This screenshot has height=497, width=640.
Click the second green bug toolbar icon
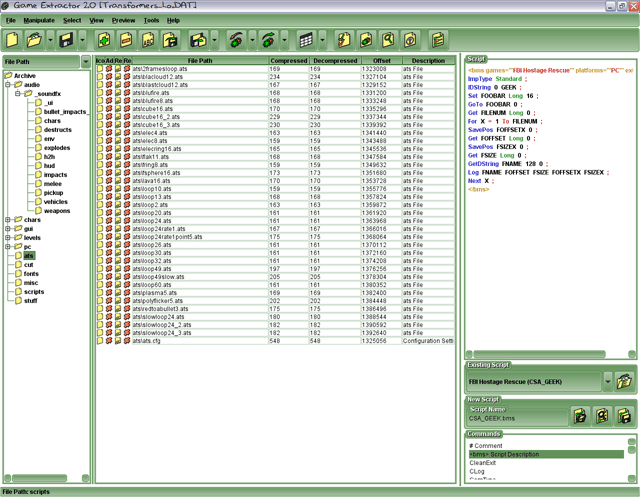(268, 40)
